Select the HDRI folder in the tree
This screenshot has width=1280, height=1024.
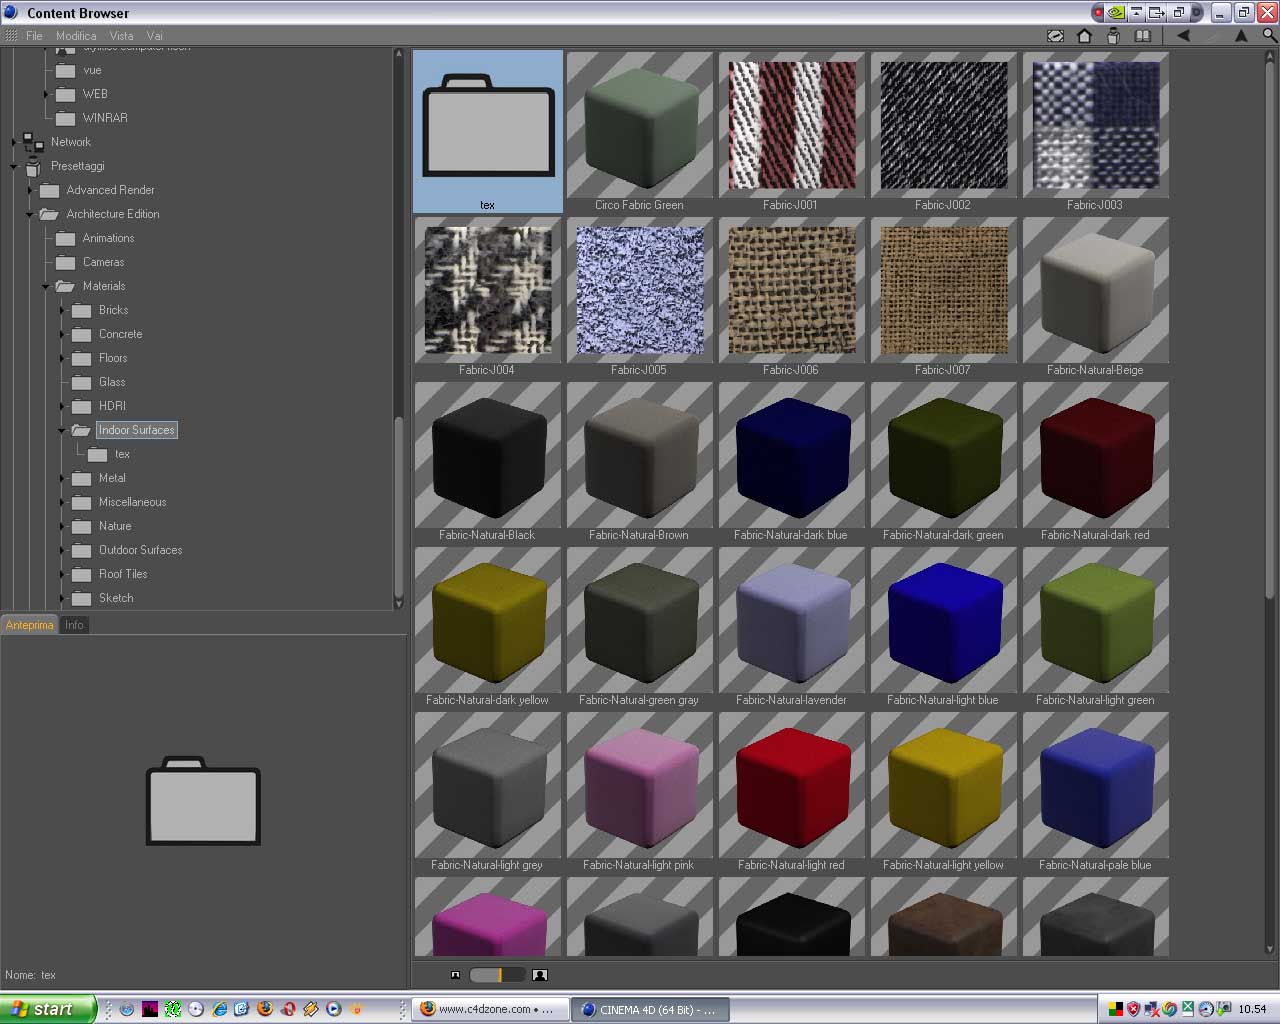pyautogui.click(x=112, y=406)
